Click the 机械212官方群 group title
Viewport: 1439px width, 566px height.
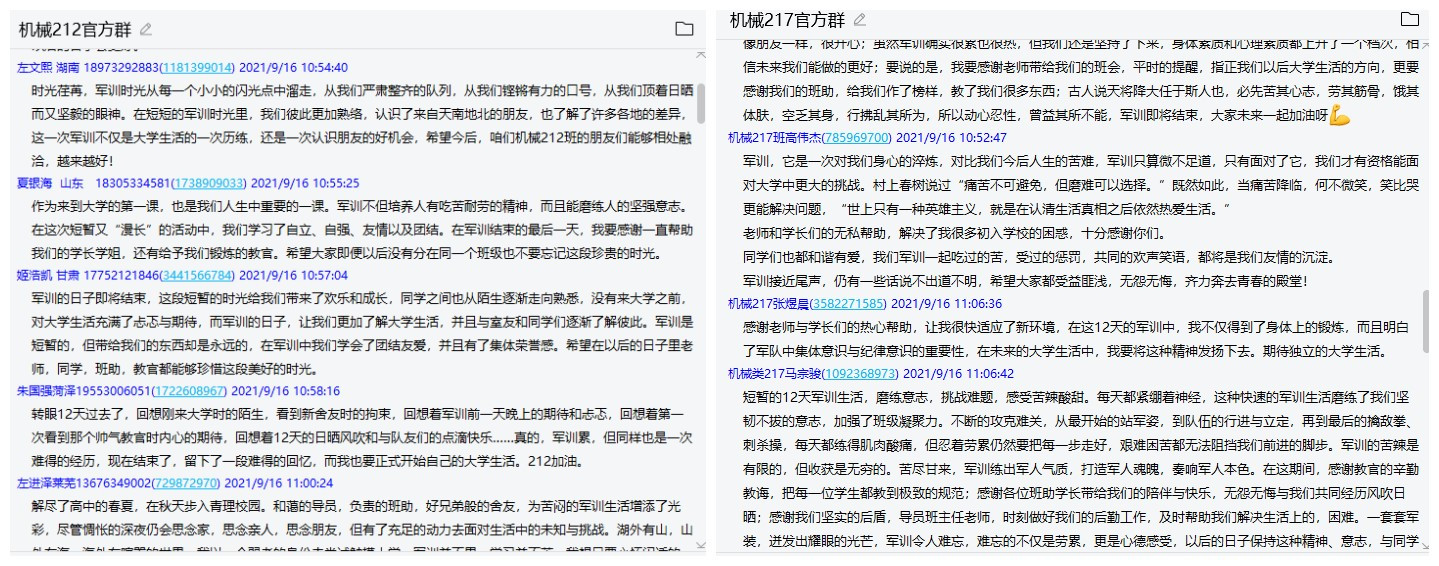(x=76, y=29)
